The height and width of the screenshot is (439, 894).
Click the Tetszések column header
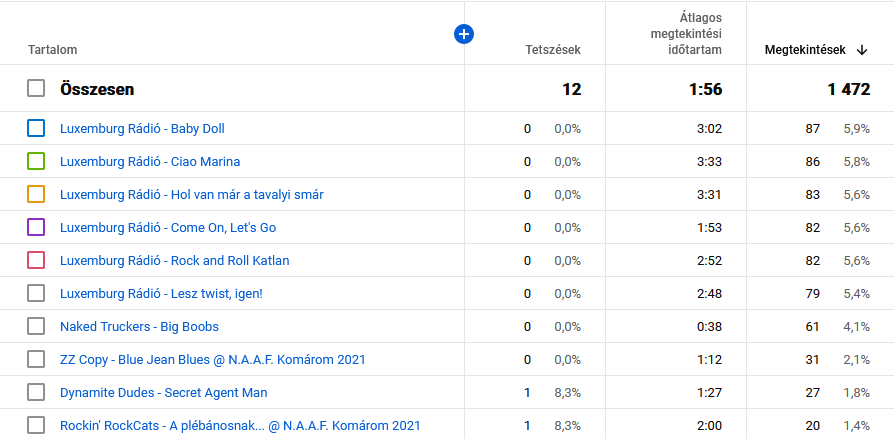(x=553, y=50)
